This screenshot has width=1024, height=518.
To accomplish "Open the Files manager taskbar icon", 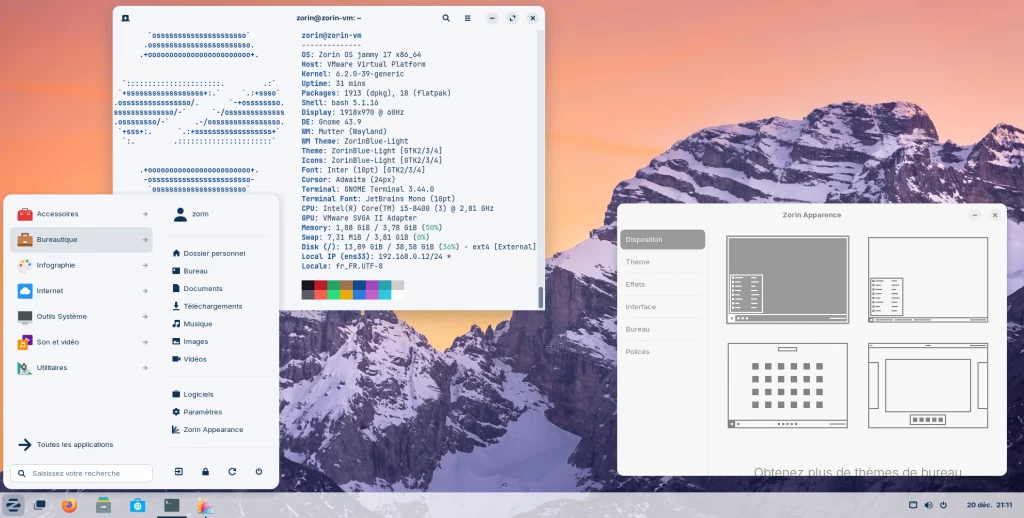I will coord(104,505).
